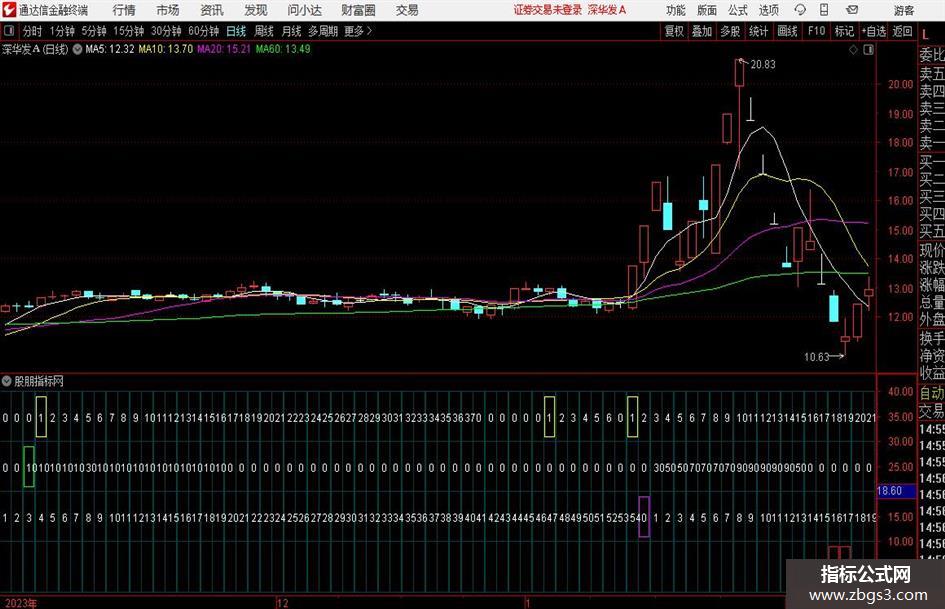945x609 pixels.
Task: Open the 市场 menu
Action: (x=168, y=10)
